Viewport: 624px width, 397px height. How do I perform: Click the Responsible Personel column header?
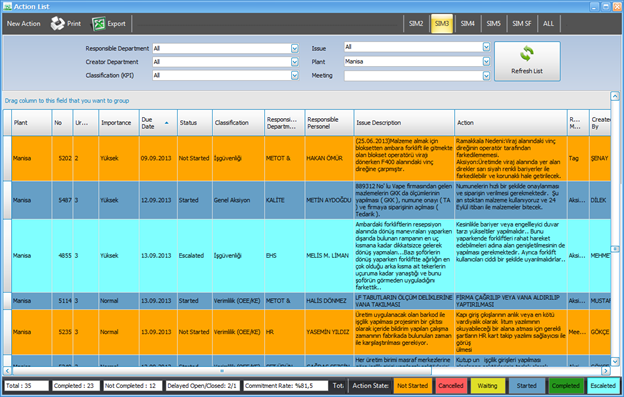click(329, 123)
